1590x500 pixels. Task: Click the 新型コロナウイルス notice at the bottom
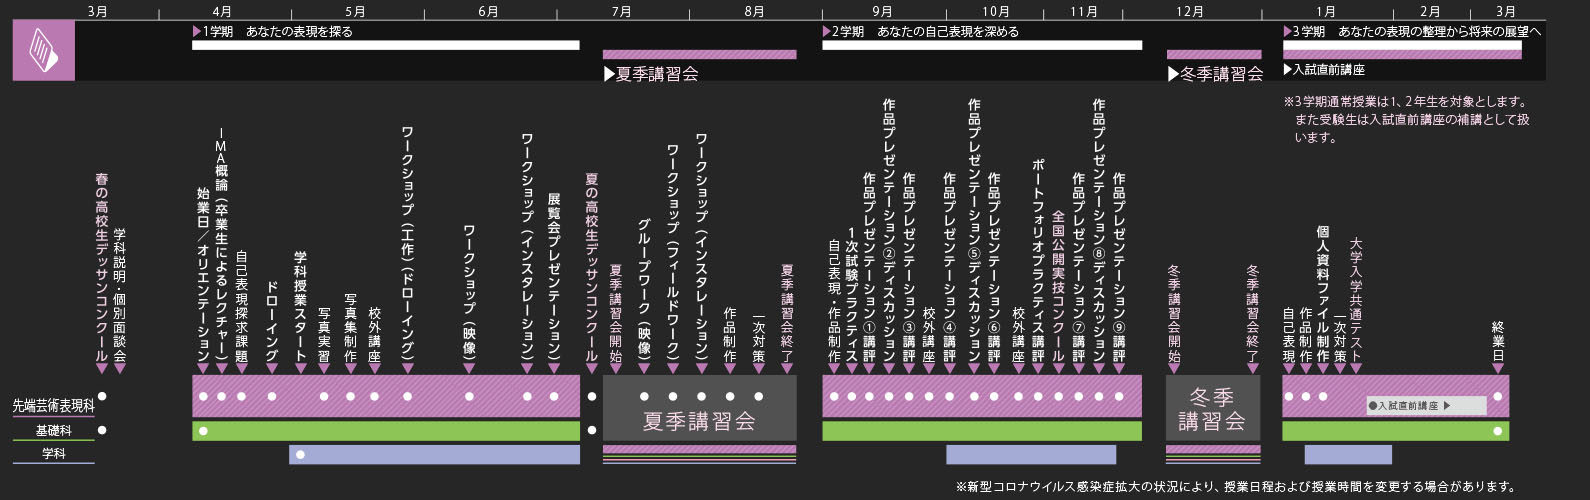1236,487
